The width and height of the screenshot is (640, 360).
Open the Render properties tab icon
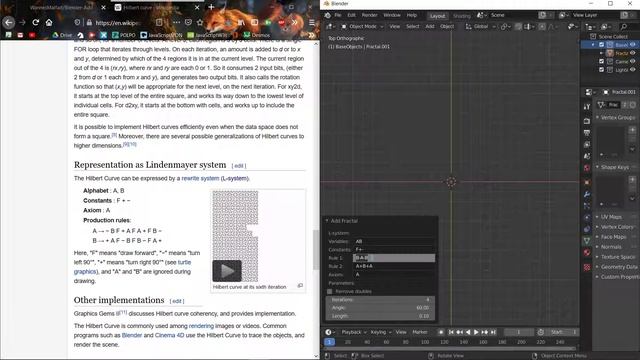tap(587, 121)
